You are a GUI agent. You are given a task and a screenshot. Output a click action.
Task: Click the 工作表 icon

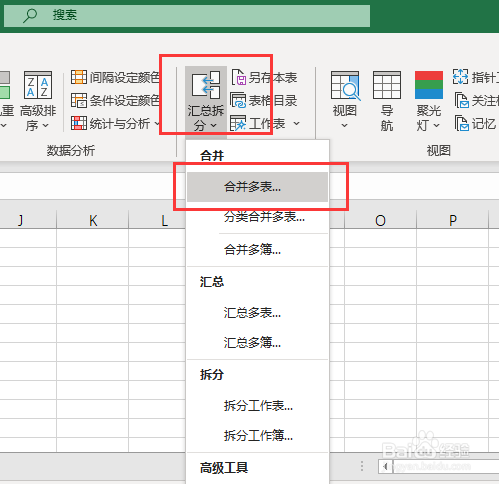point(239,124)
